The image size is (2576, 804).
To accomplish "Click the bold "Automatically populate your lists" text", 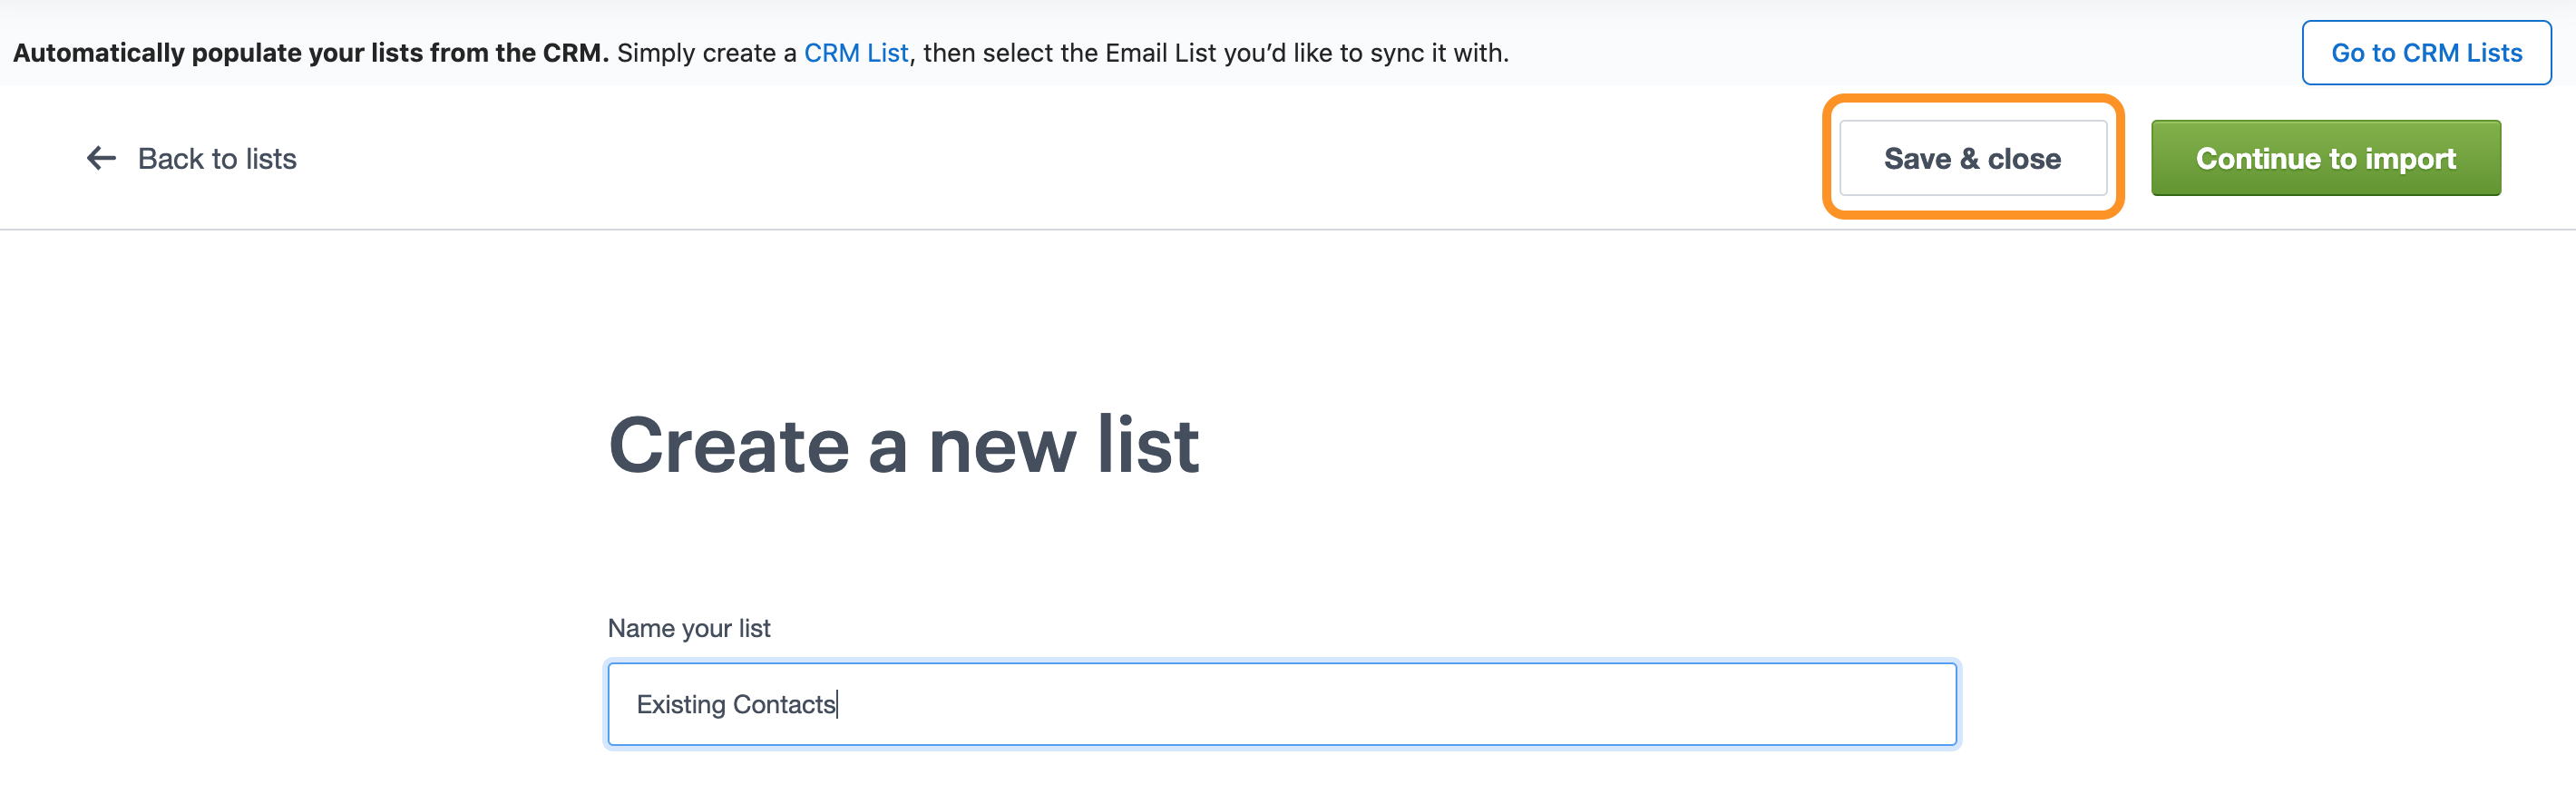I will (x=310, y=53).
